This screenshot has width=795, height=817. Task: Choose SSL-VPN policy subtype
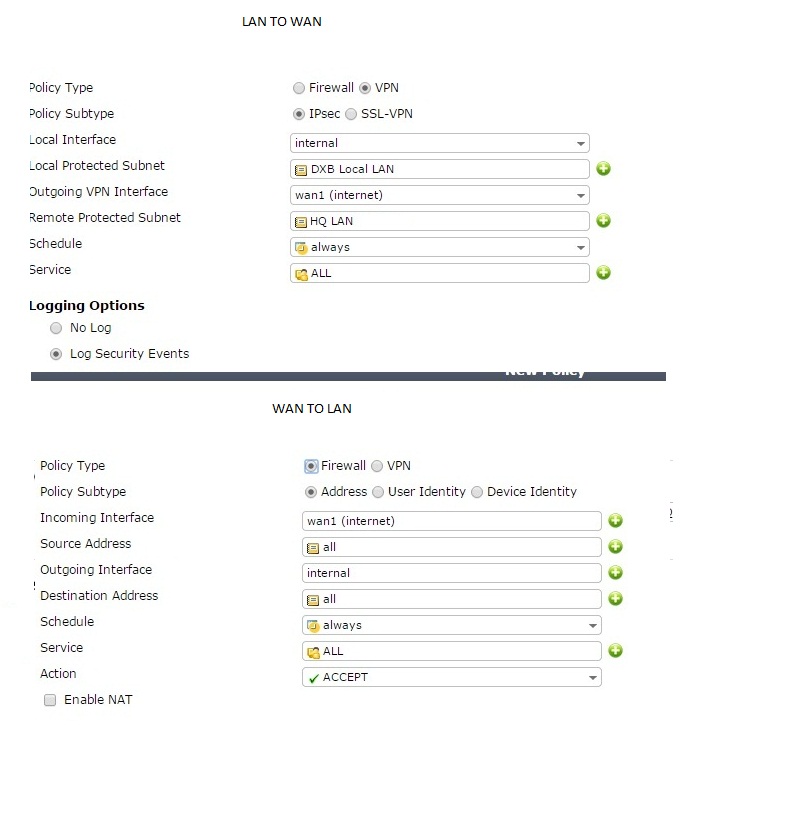pos(351,114)
